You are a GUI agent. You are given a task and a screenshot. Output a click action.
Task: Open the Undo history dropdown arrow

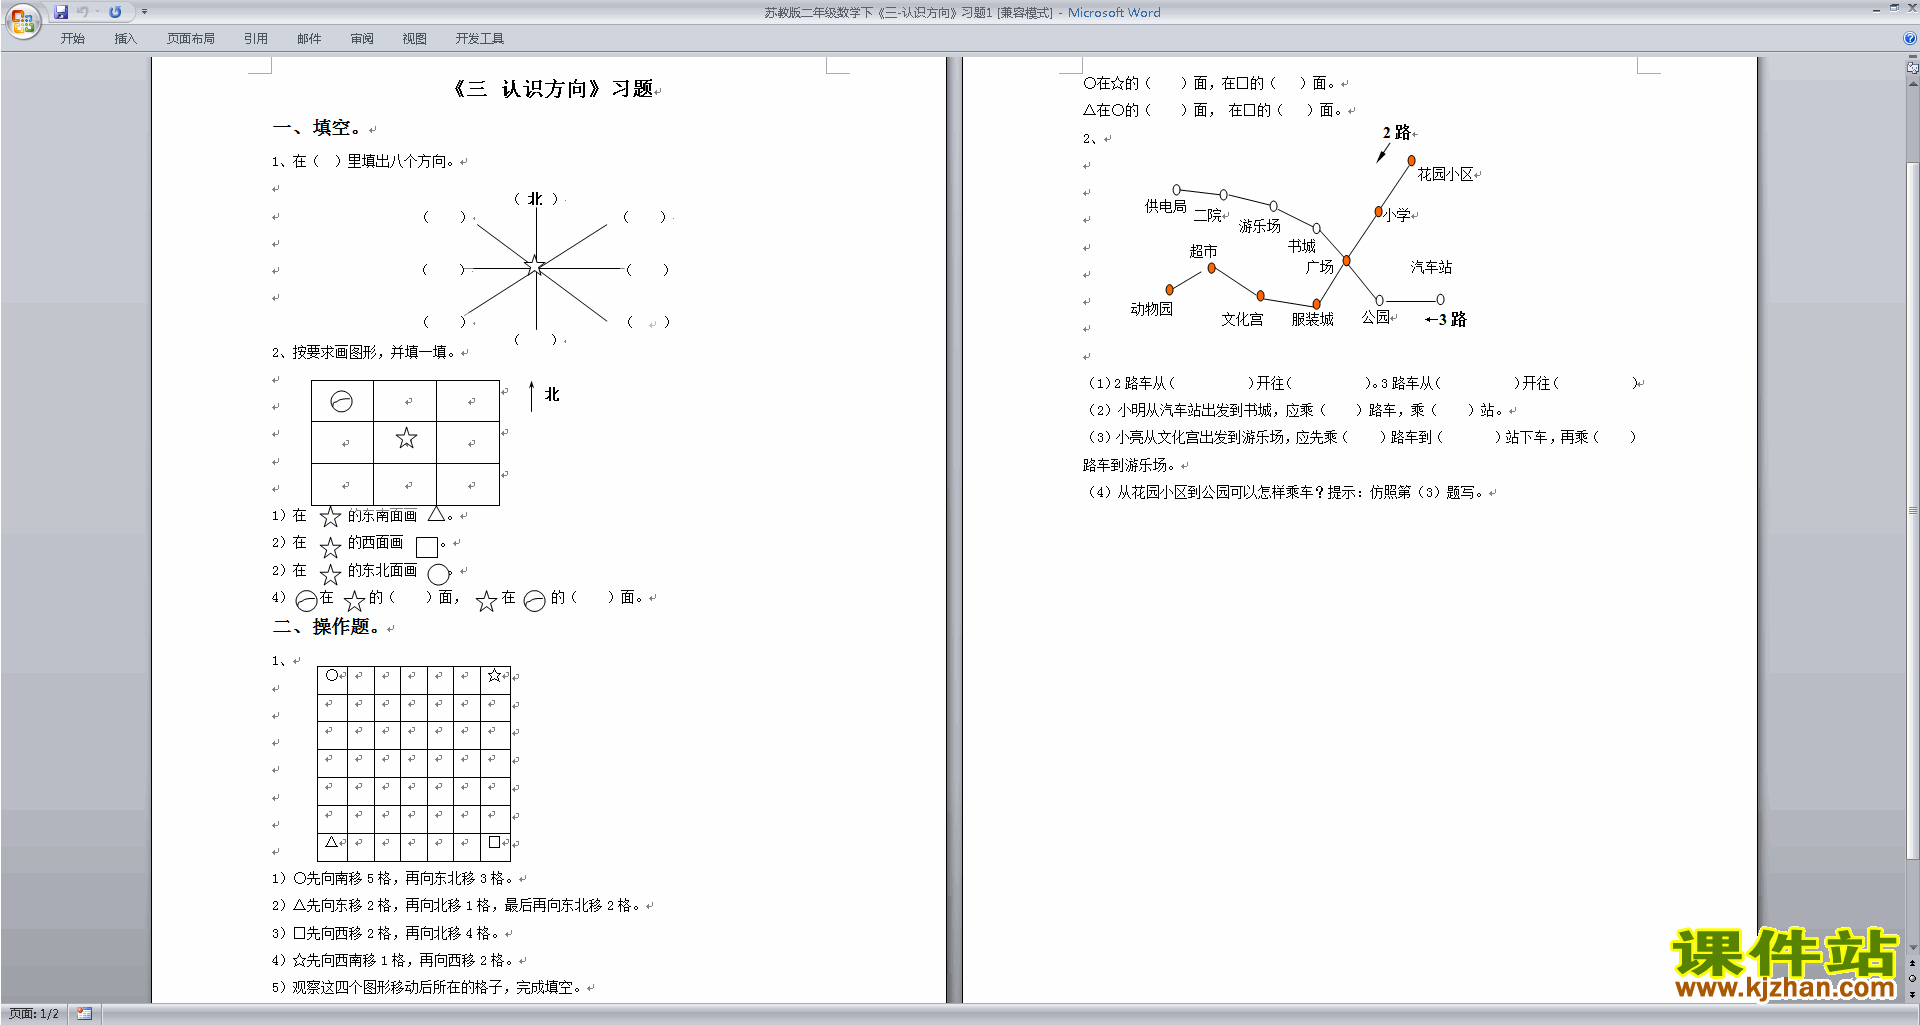(x=97, y=12)
